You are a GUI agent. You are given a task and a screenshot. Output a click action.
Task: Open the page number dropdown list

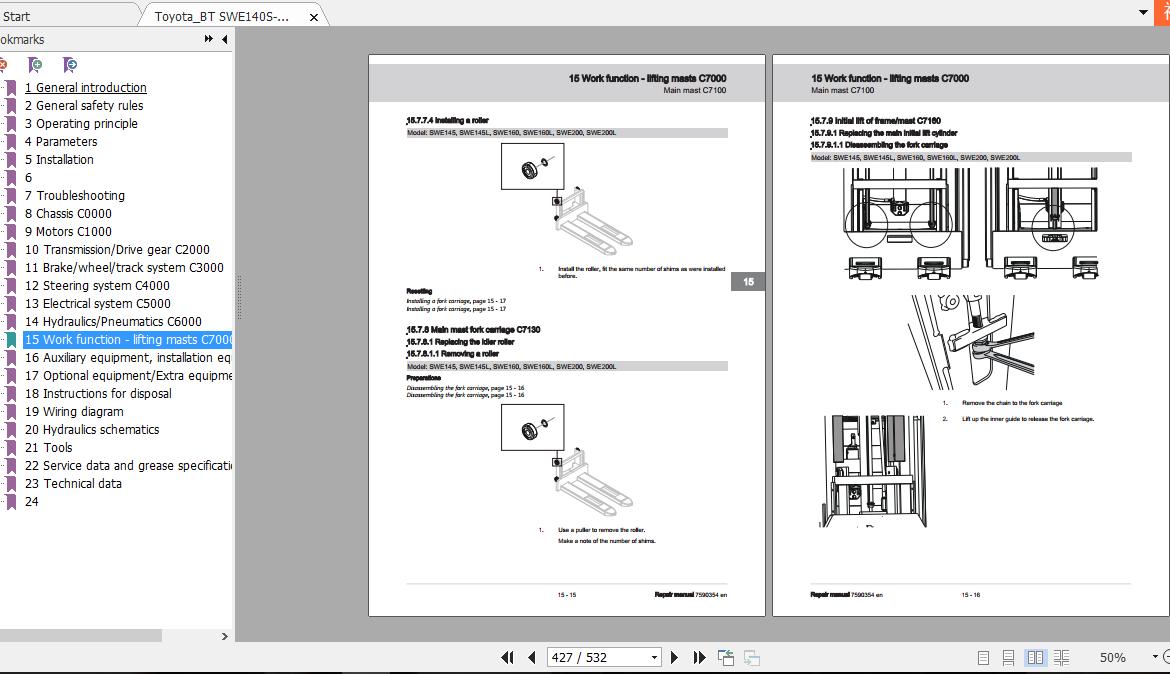pyautogui.click(x=654, y=657)
